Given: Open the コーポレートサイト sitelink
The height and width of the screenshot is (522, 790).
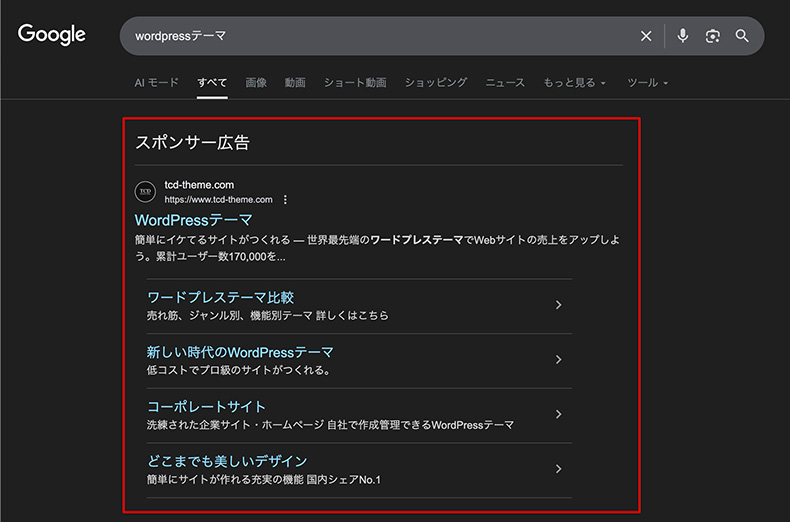Looking at the screenshot, I should [207, 407].
